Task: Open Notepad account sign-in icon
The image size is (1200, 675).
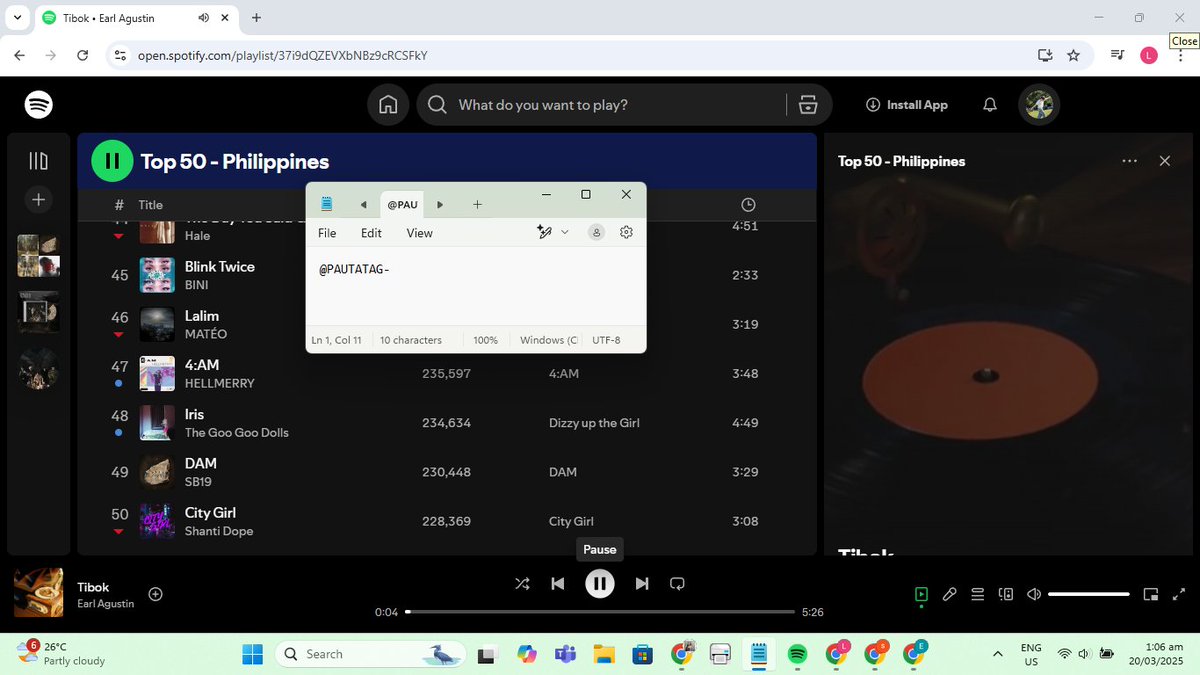Action: [596, 232]
